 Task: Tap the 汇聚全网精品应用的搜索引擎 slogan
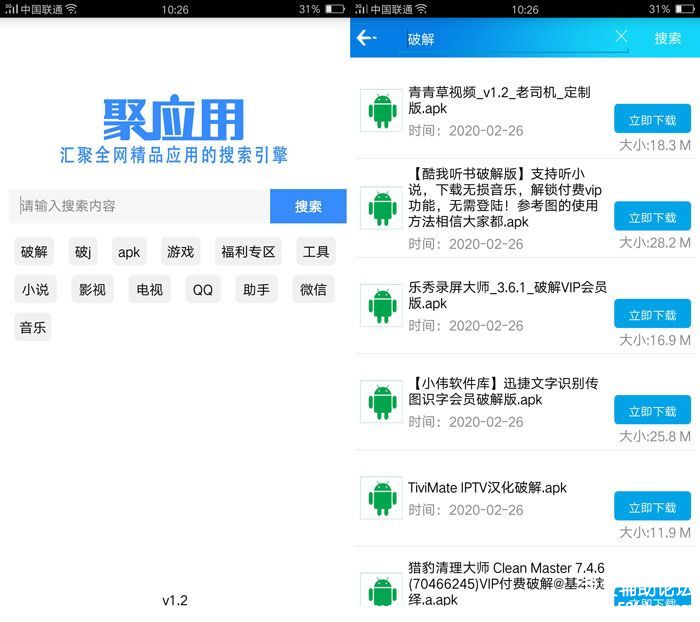[174, 155]
